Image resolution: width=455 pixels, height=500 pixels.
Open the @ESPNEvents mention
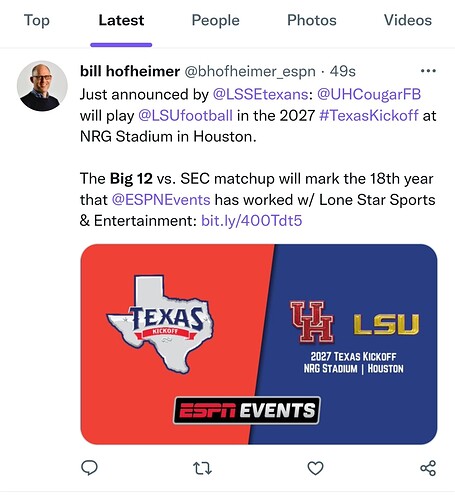pyautogui.click(x=161, y=200)
